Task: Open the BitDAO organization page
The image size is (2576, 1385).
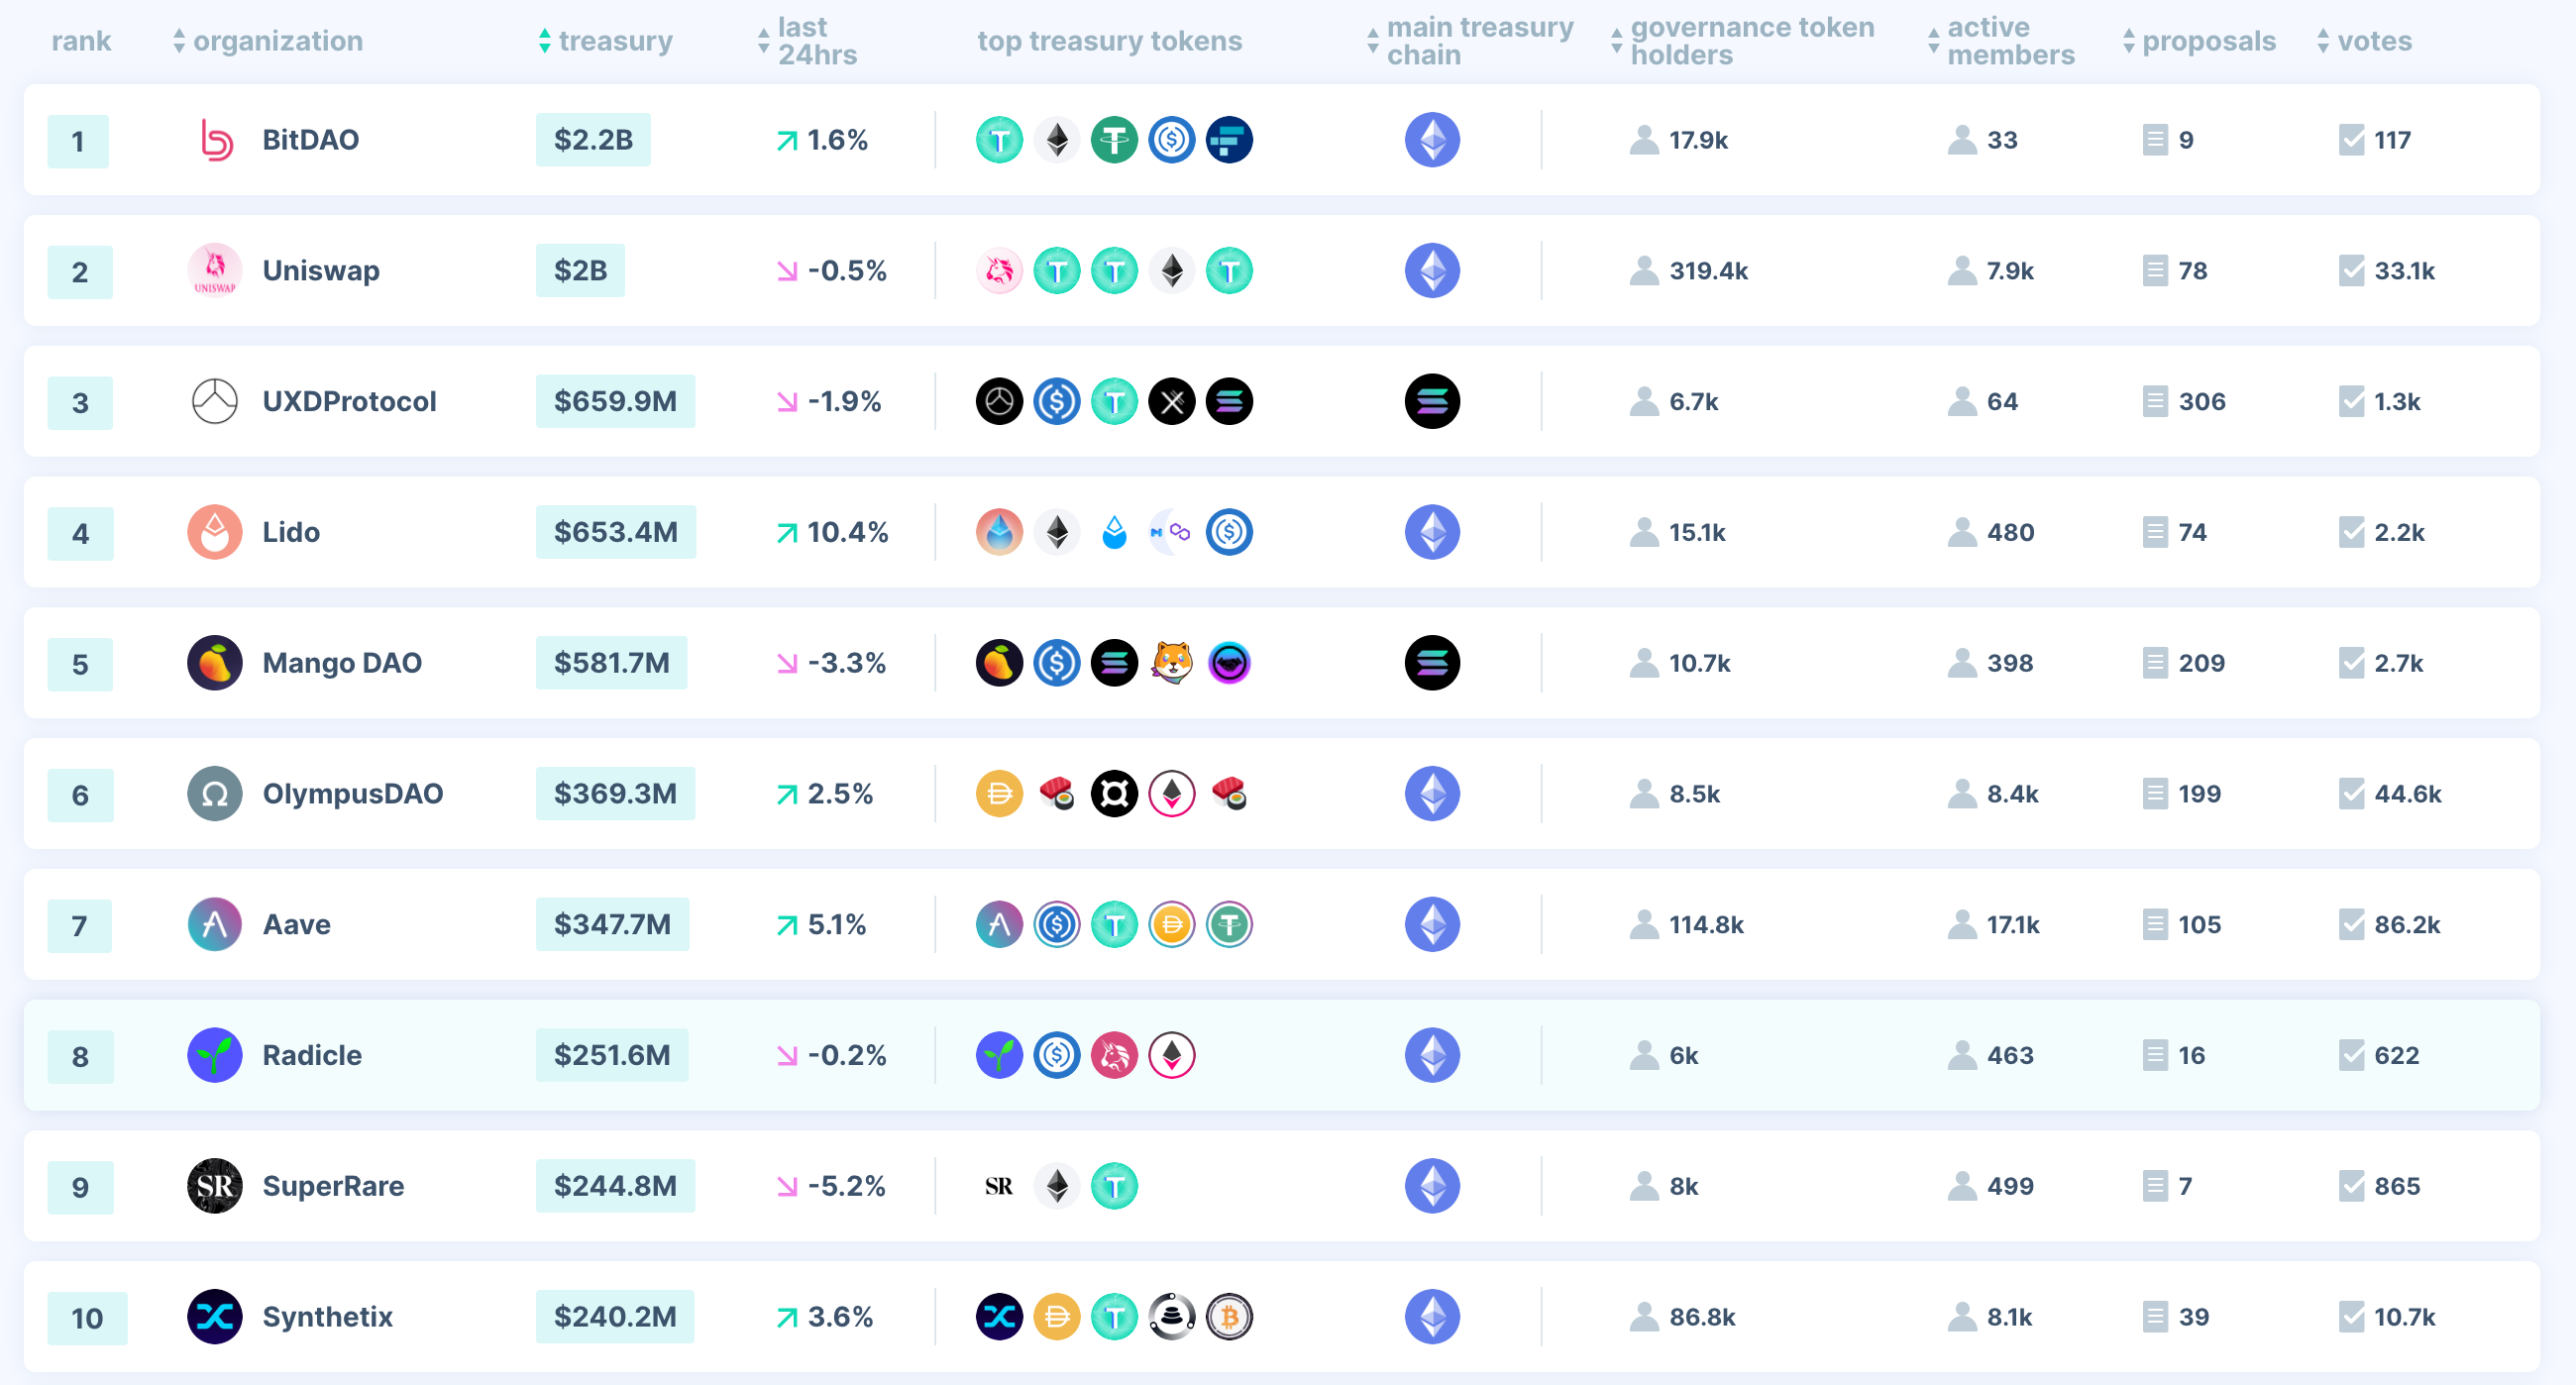Action: pos(311,140)
